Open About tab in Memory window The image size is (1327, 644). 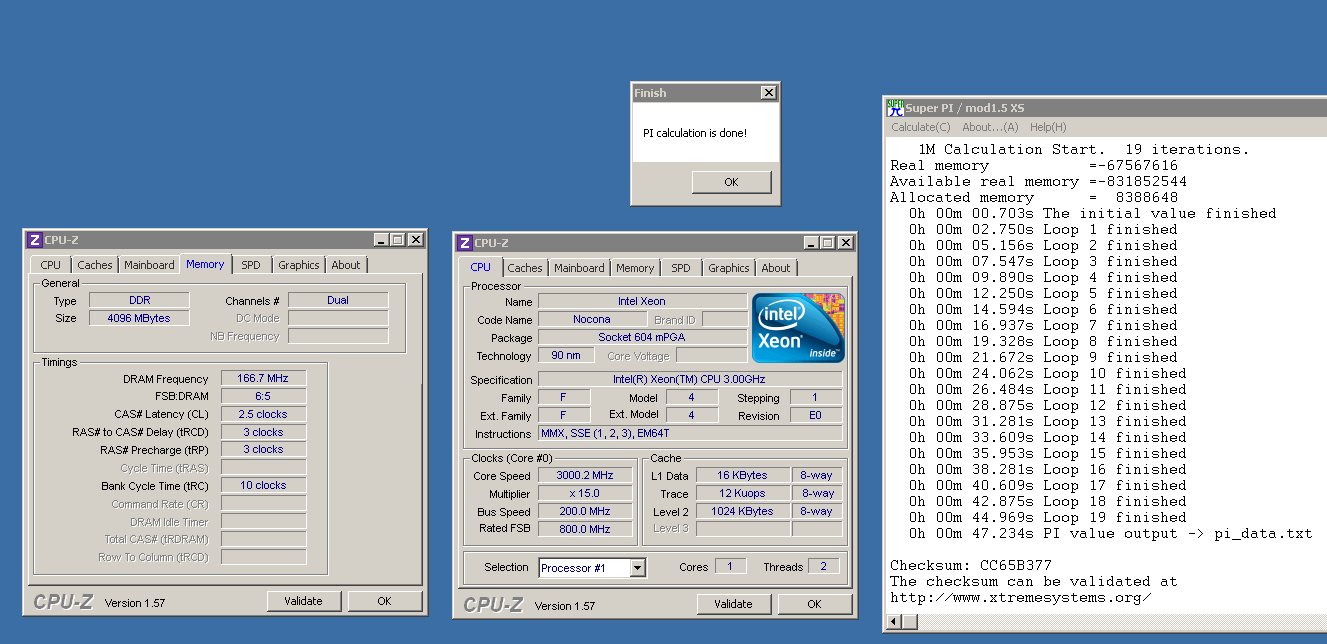(346, 265)
